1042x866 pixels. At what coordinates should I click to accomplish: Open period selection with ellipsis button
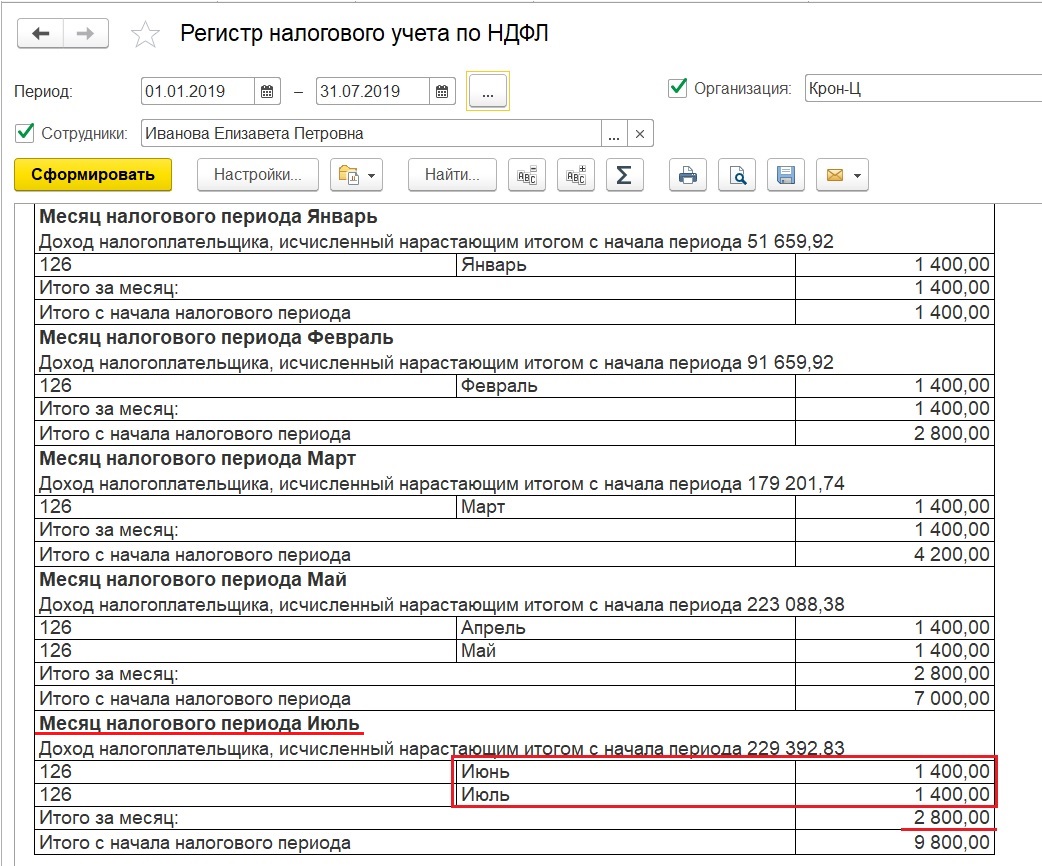point(488,91)
